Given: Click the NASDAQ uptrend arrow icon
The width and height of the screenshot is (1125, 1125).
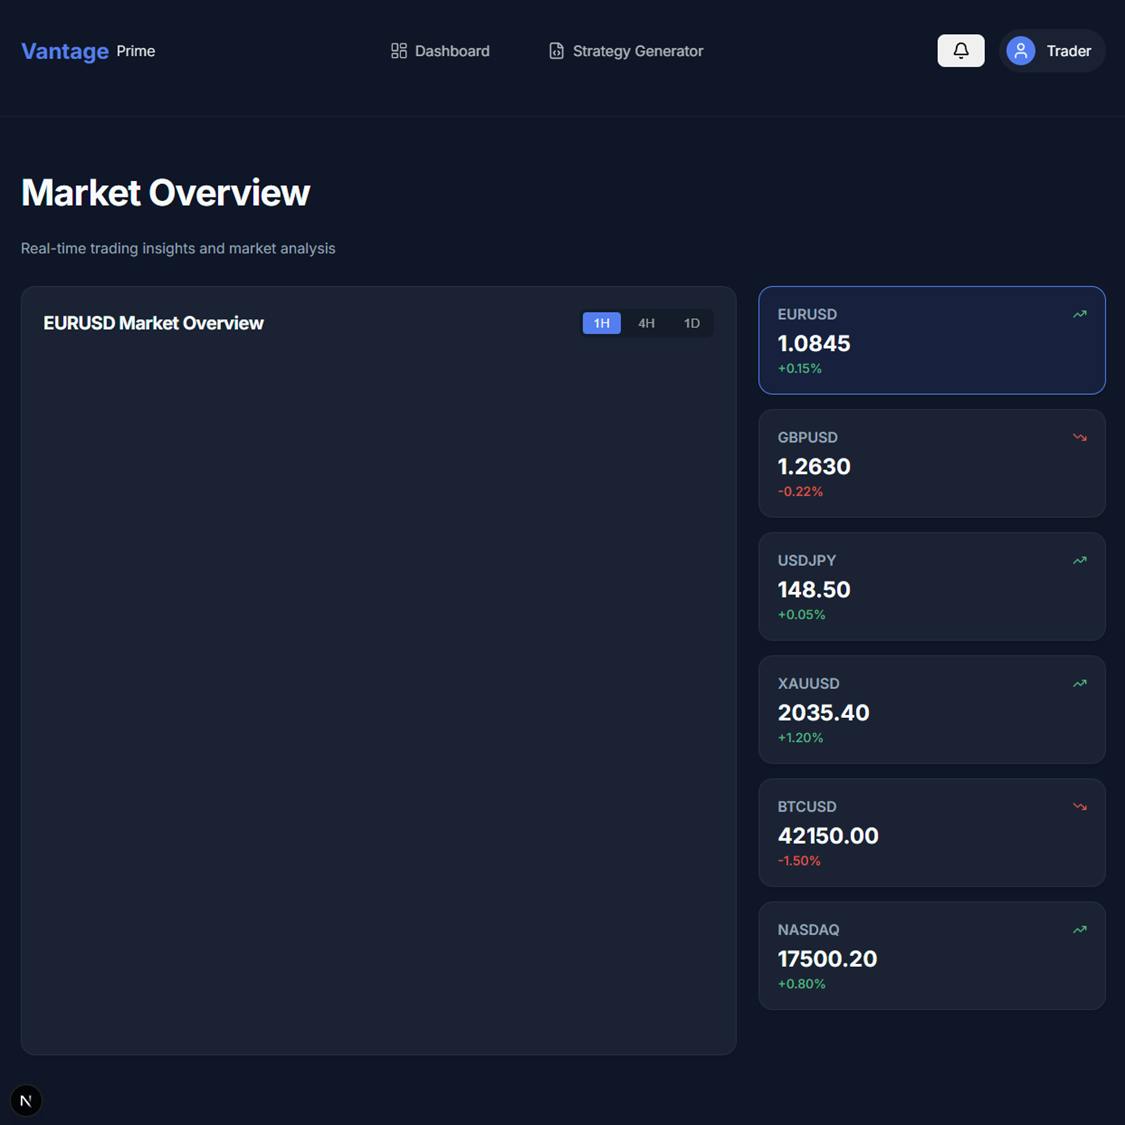Looking at the screenshot, I should [1079, 929].
